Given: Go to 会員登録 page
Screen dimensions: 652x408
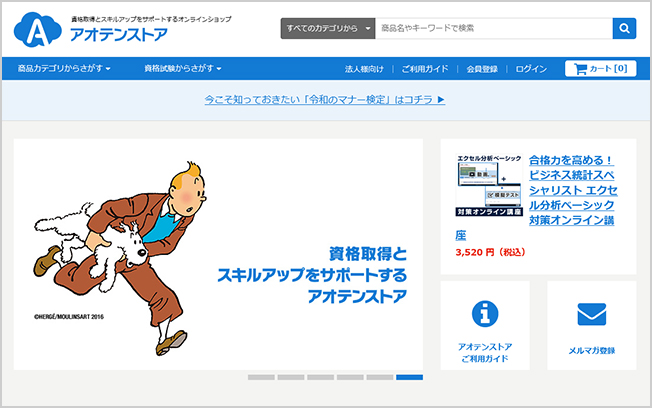Looking at the screenshot, I should pyautogui.click(x=482, y=69).
